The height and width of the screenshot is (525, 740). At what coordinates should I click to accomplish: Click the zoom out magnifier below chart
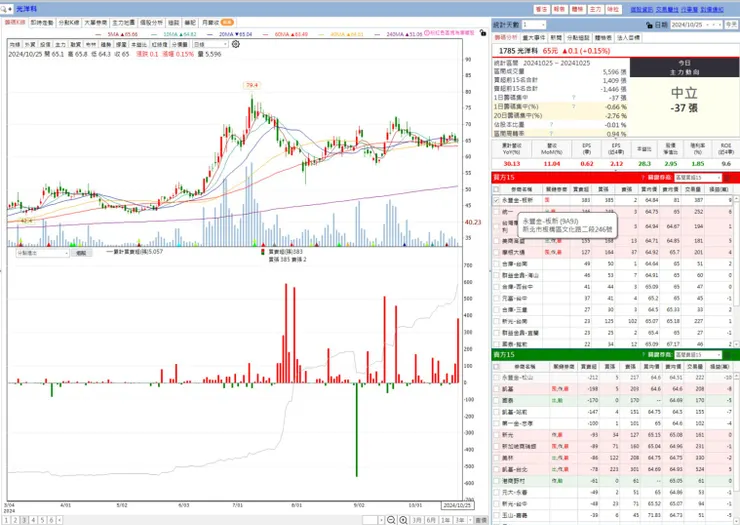pyautogui.click(x=391, y=520)
